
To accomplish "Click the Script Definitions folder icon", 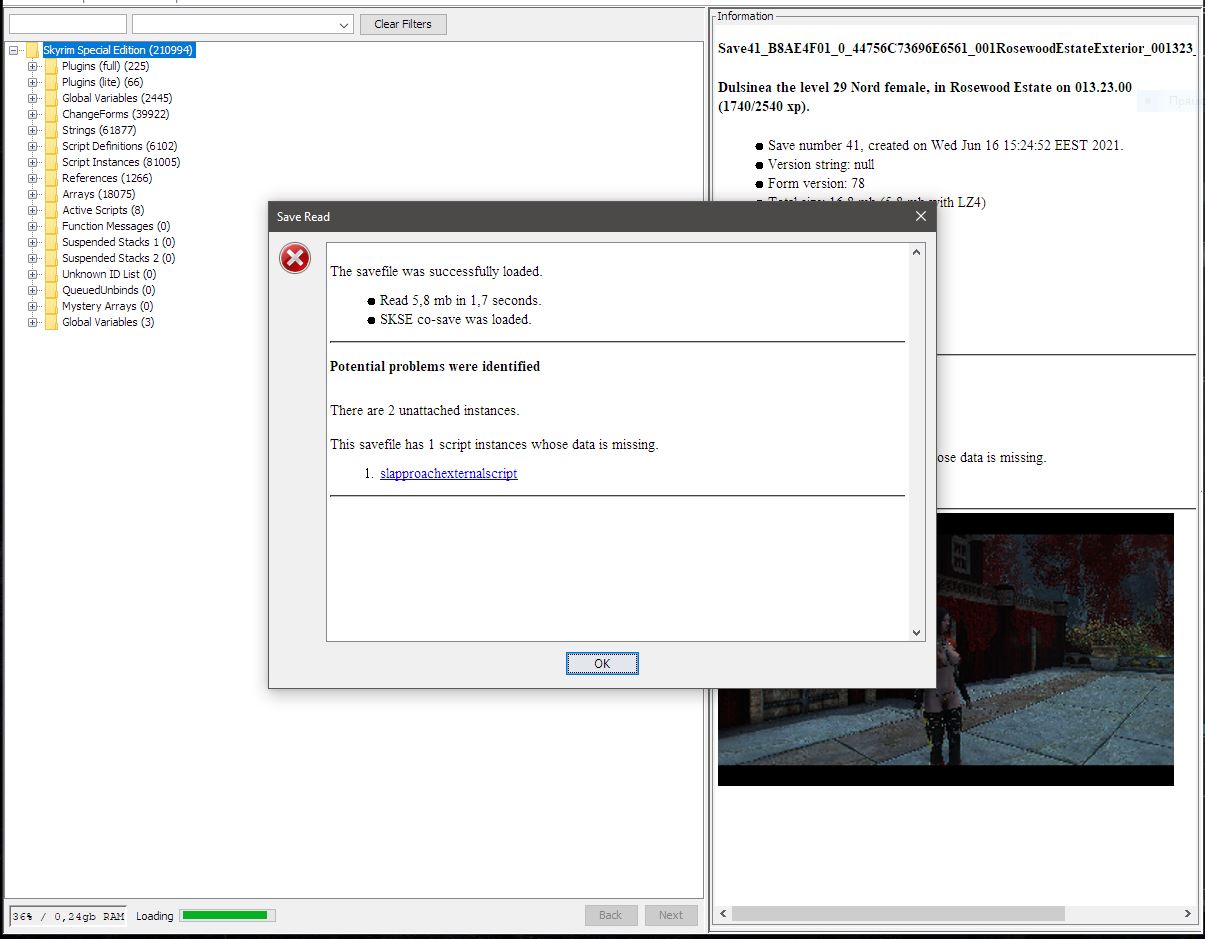I will (51, 146).
